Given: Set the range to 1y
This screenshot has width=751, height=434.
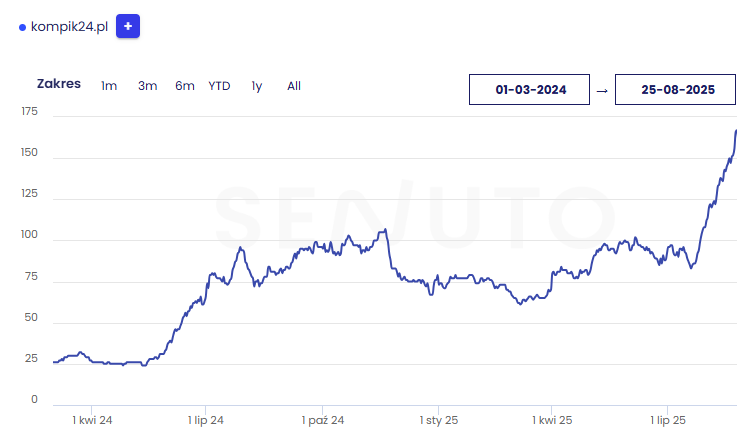Looking at the screenshot, I should coord(257,86).
